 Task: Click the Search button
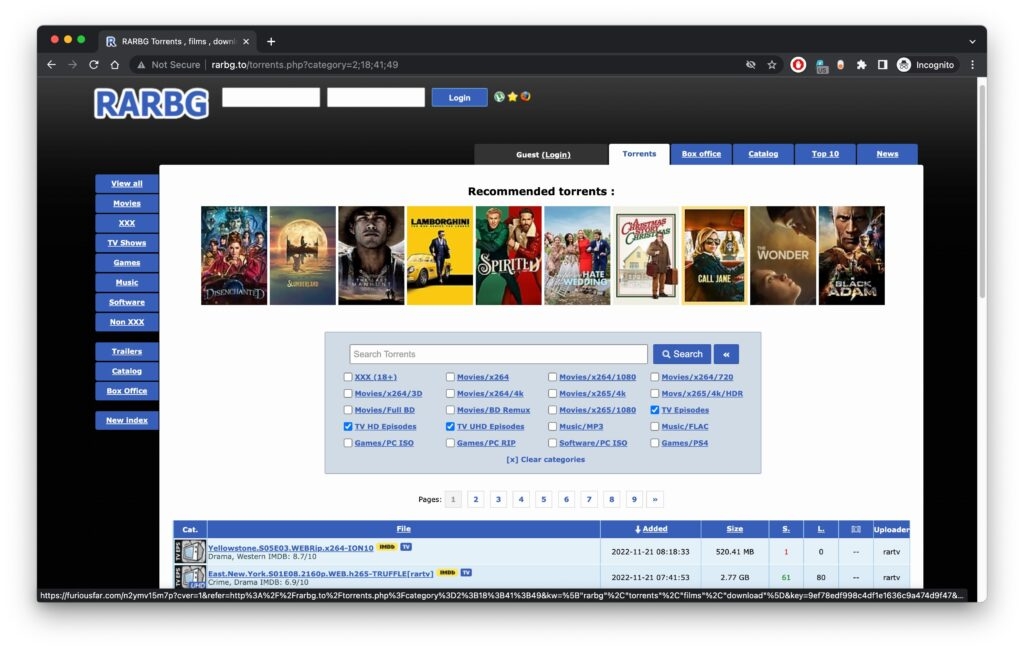tap(682, 354)
